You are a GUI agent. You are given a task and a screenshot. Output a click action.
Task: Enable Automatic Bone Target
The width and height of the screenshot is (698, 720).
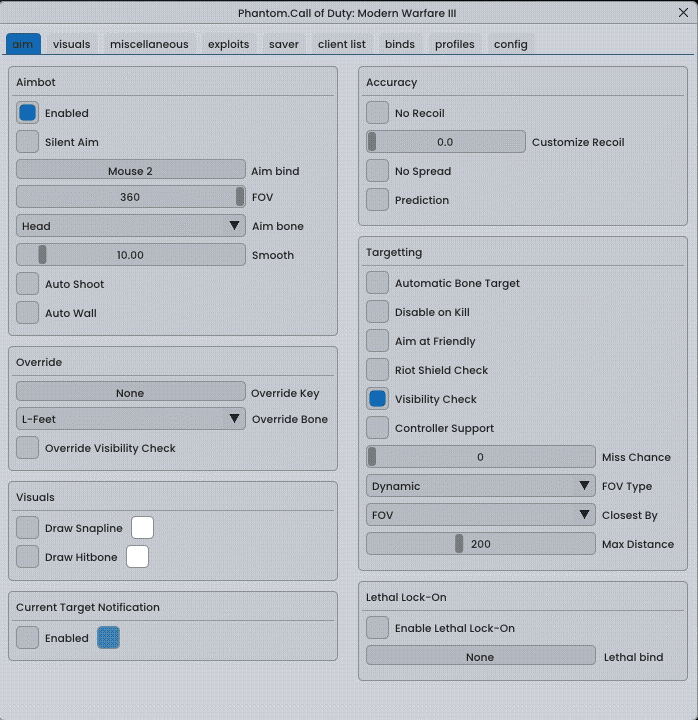point(377,283)
